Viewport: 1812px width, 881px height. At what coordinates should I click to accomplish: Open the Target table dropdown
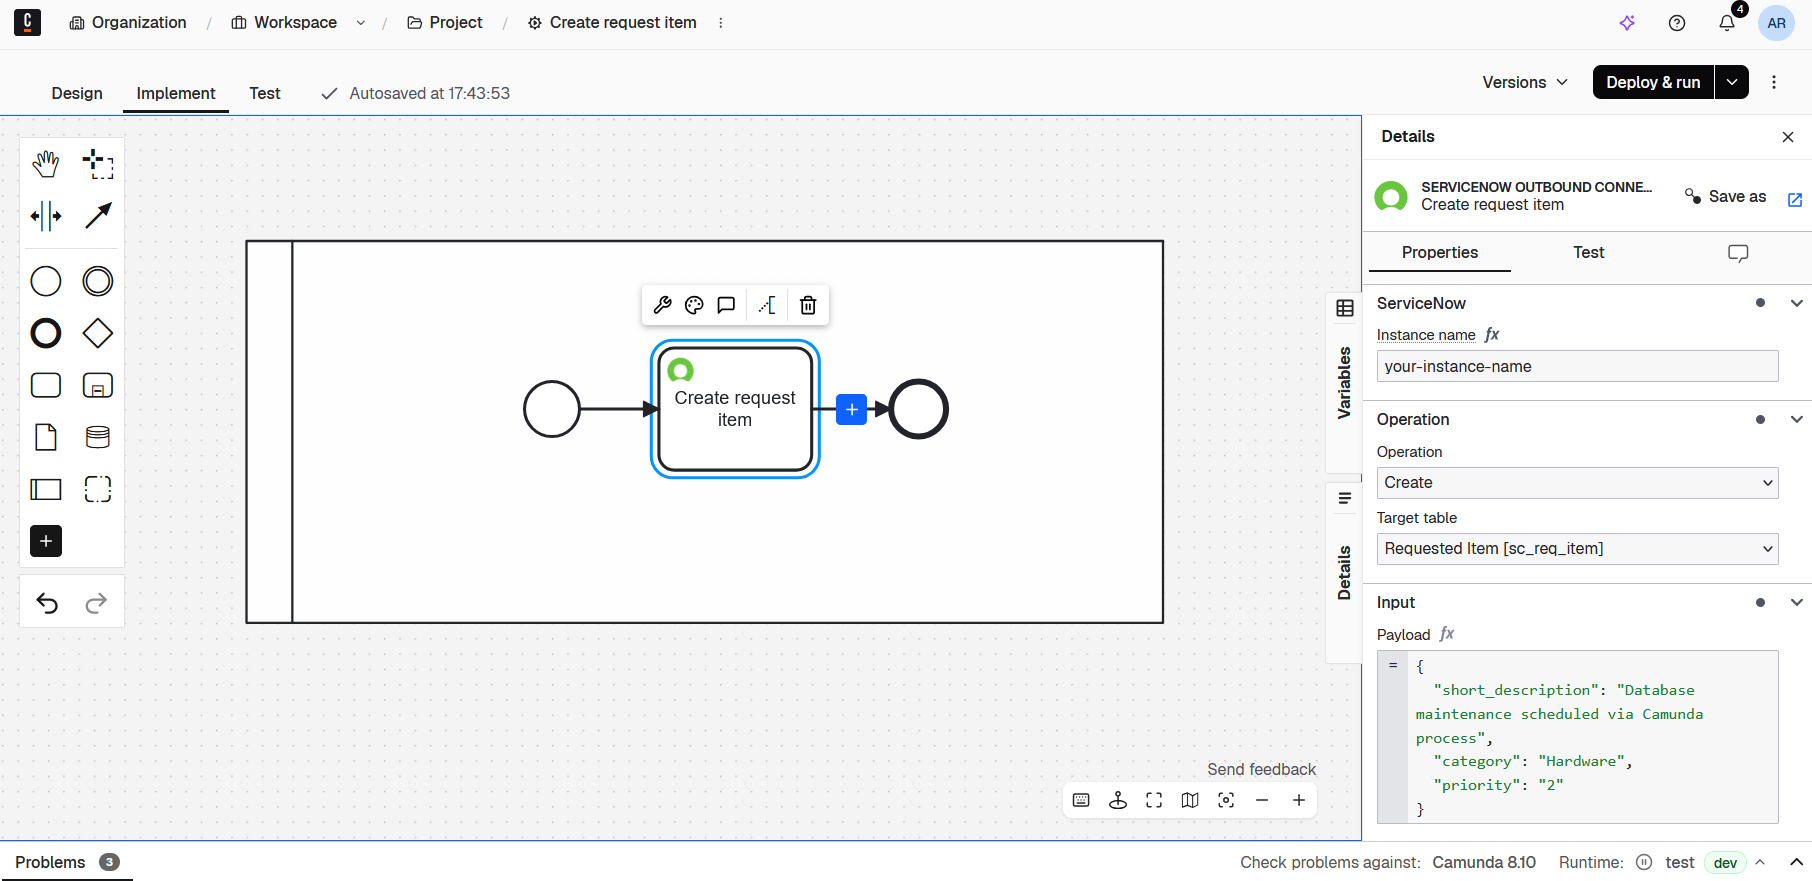coord(1577,549)
